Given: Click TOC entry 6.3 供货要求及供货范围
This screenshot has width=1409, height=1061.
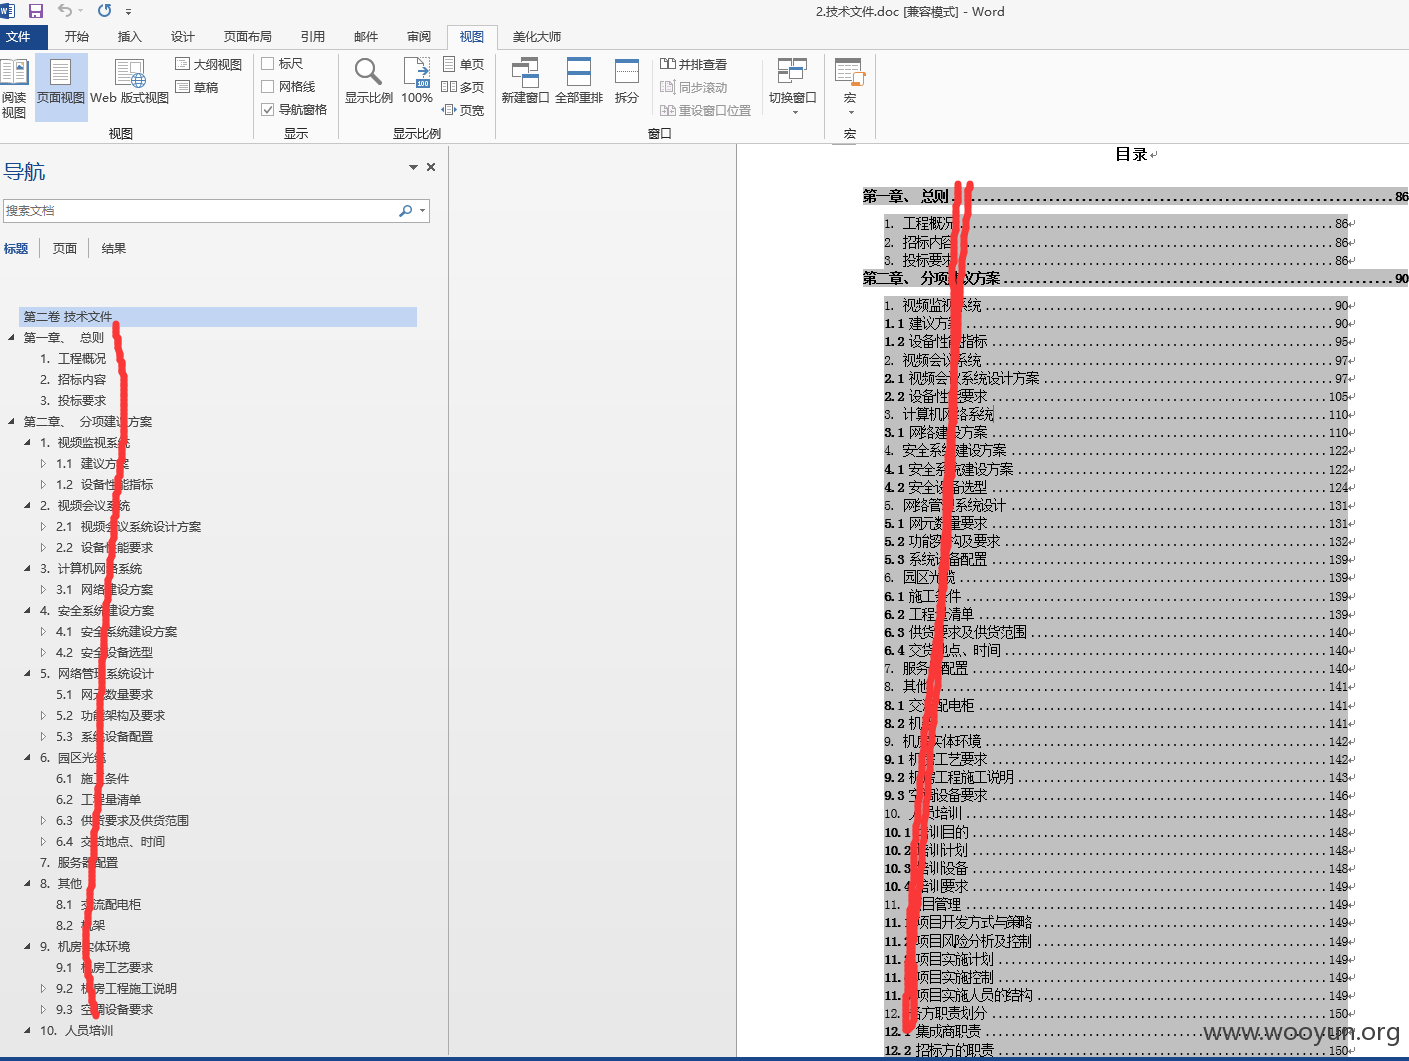Looking at the screenshot, I should pos(1118,633).
